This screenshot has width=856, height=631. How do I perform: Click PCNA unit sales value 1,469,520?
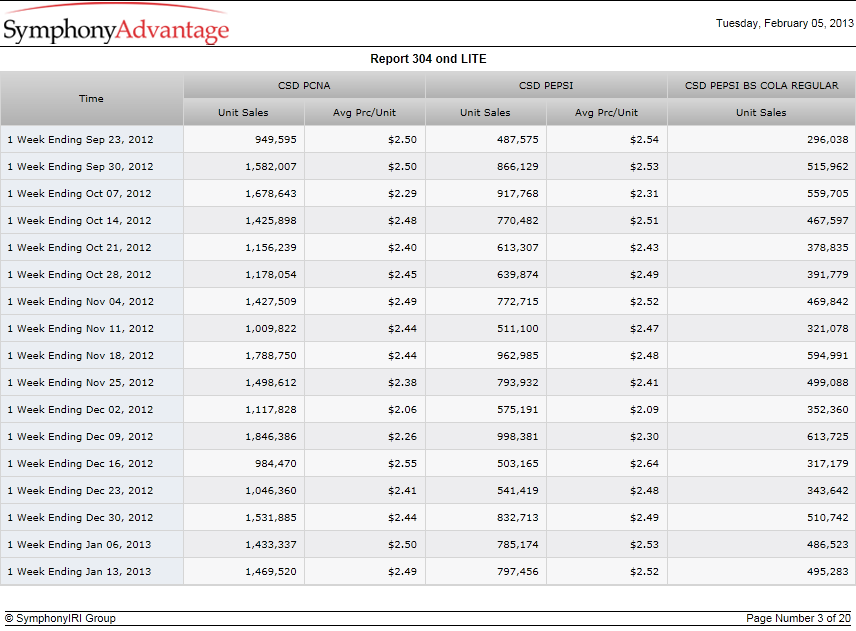point(271,572)
